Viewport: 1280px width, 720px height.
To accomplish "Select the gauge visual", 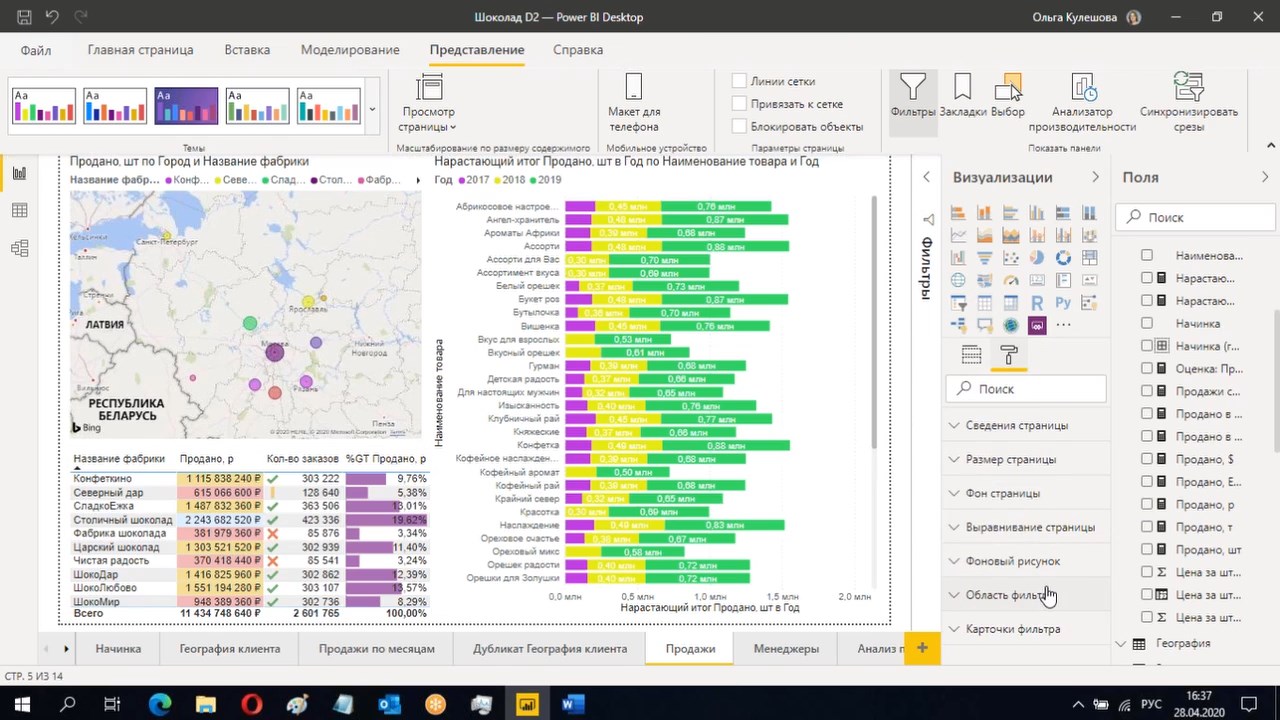I will (1011, 280).
